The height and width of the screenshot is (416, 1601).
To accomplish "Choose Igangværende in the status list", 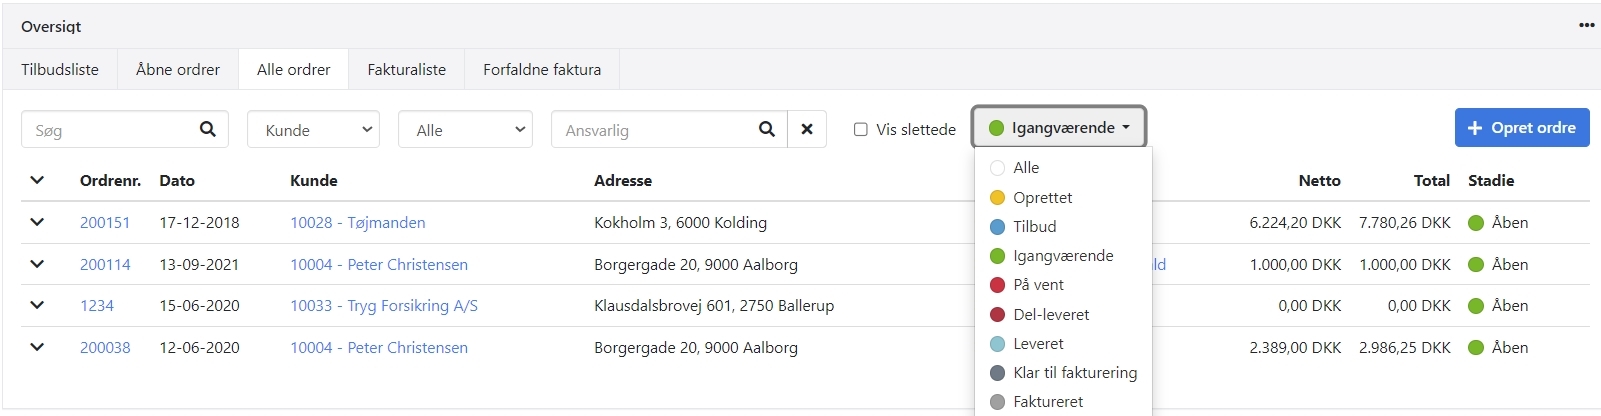I will [x=1063, y=256].
